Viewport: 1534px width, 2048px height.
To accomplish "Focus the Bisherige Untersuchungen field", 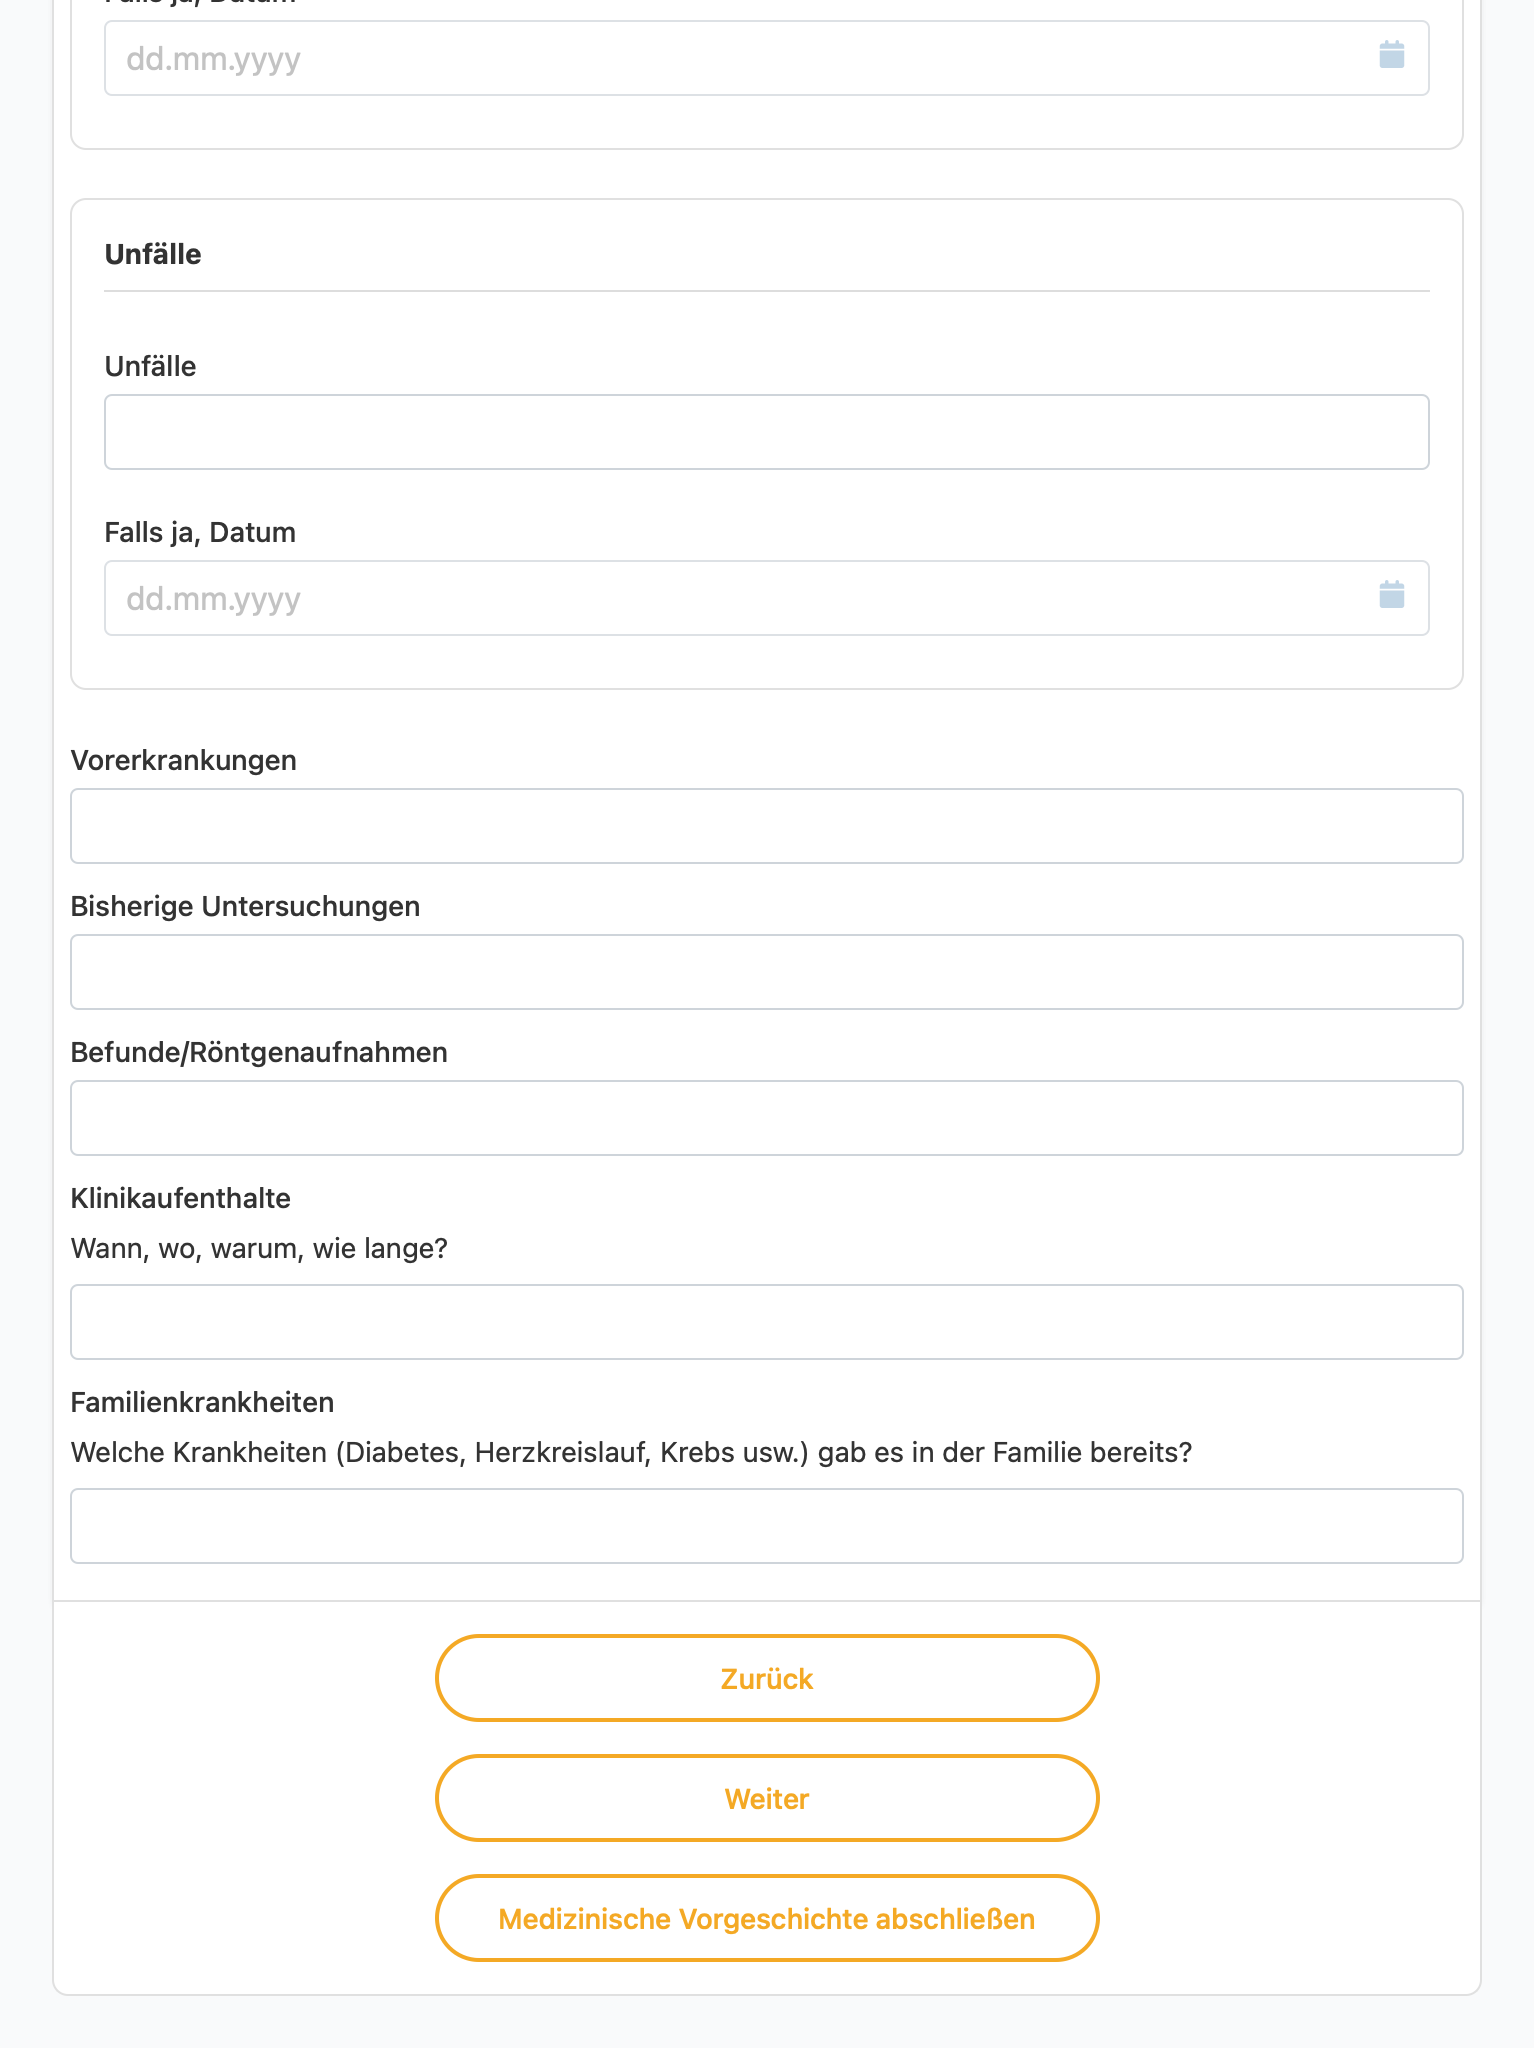I will point(767,972).
